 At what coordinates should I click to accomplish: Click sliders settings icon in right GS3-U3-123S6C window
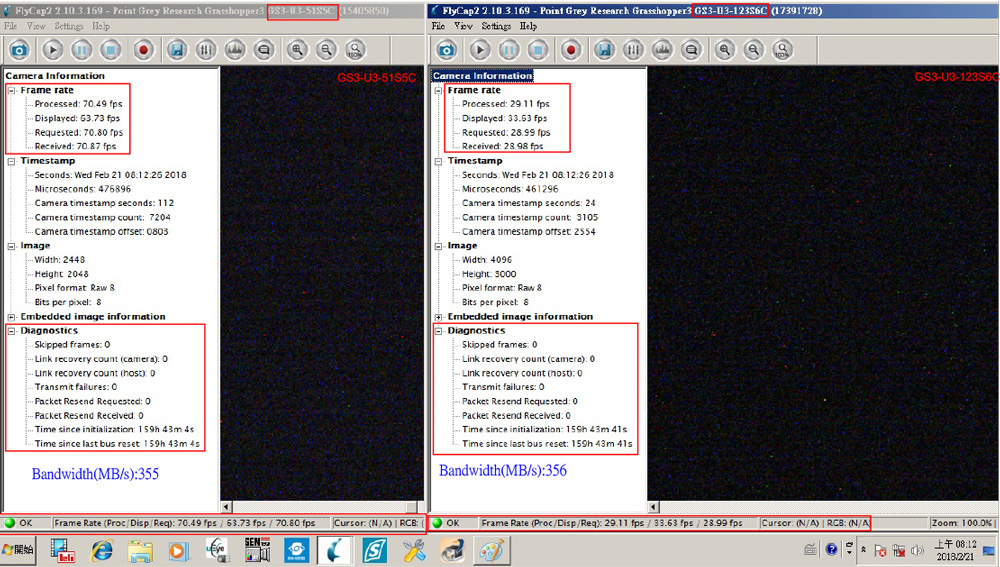point(633,49)
